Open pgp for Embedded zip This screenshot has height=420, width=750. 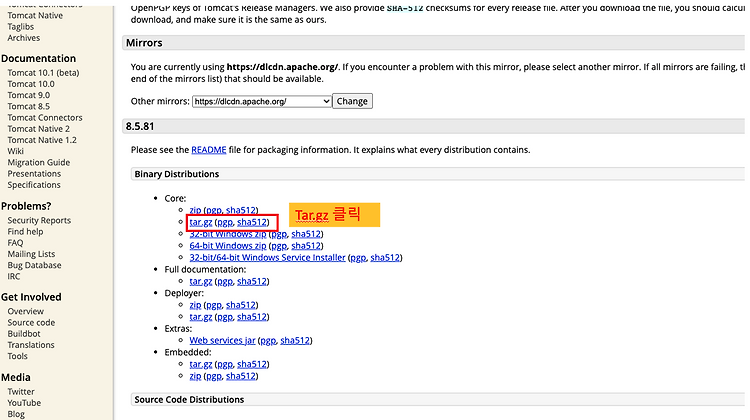(x=214, y=376)
